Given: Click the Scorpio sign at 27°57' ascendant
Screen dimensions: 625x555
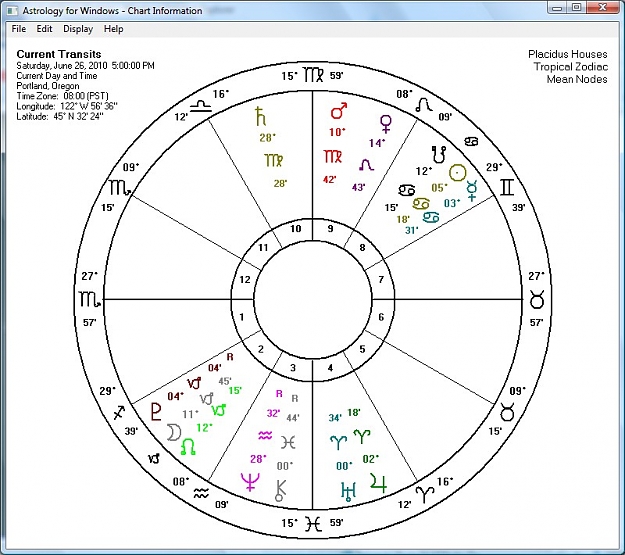Looking at the screenshot, I should tap(89, 299).
